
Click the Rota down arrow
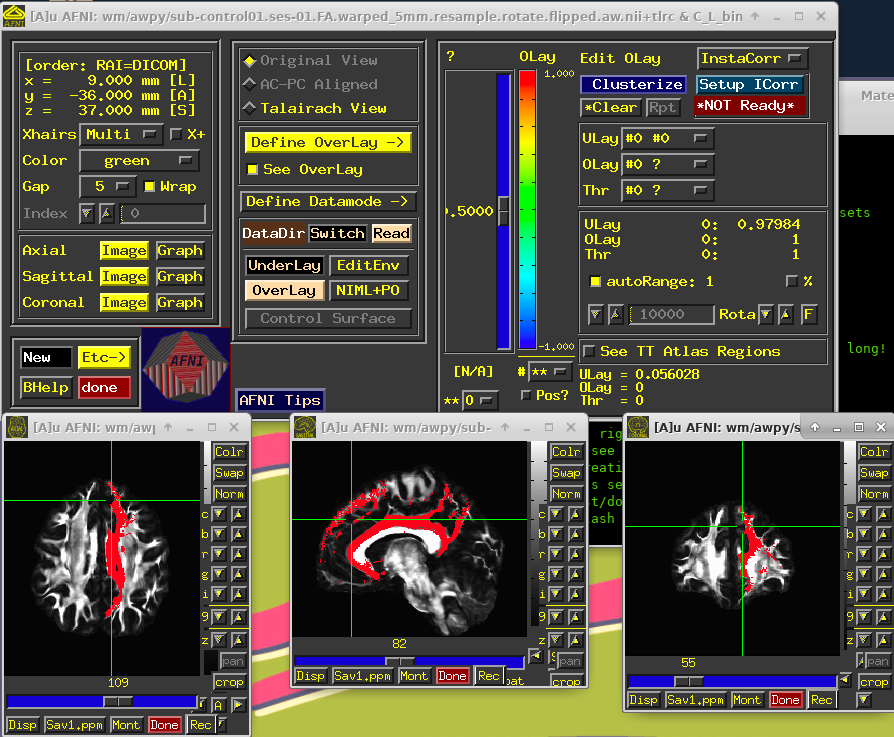click(x=766, y=314)
